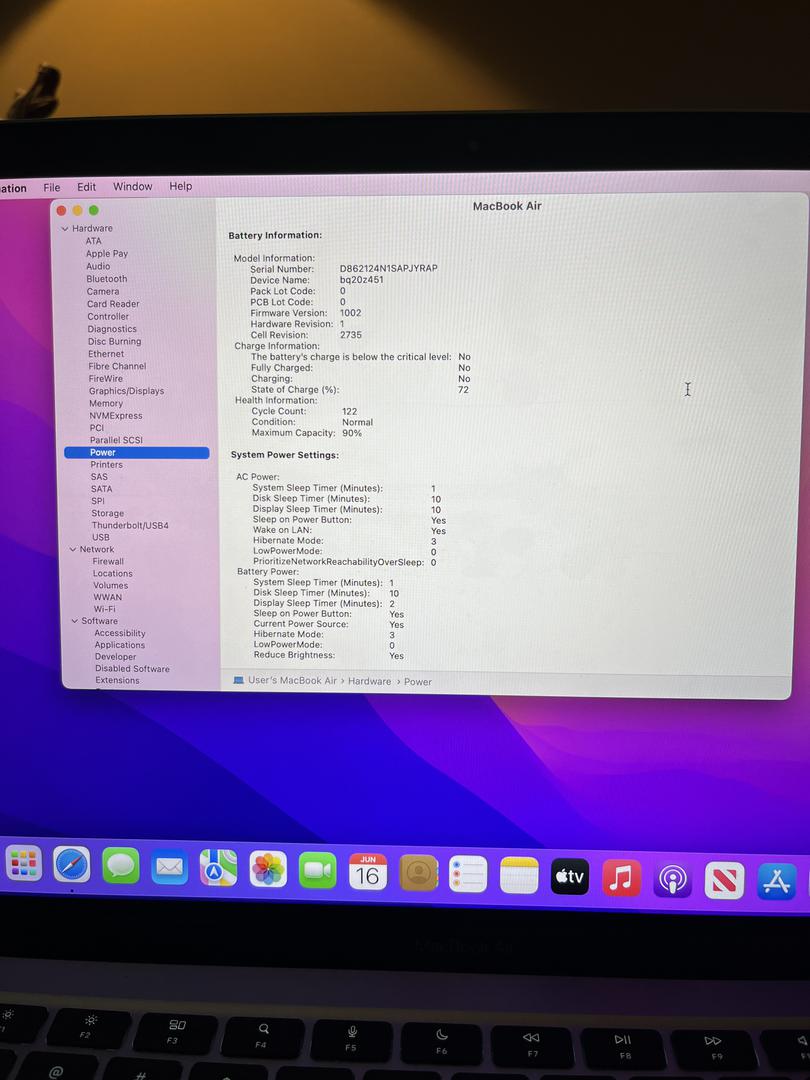The width and height of the screenshot is (810, 1080).
Task: Open Photos app in Dock
Action: (268, 869)
